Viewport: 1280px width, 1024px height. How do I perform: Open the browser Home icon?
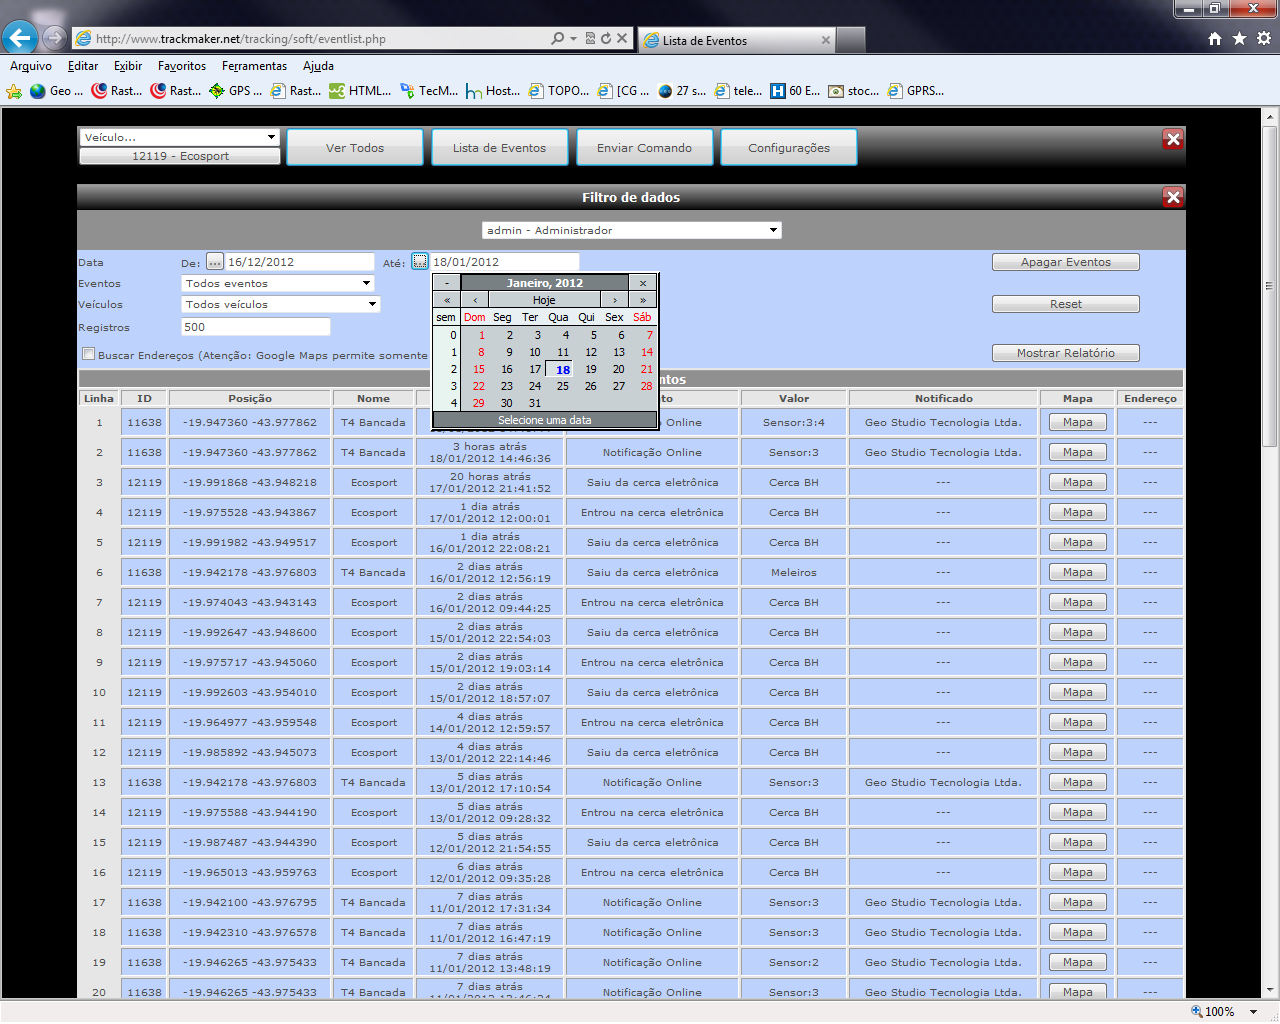point(1215,38)
